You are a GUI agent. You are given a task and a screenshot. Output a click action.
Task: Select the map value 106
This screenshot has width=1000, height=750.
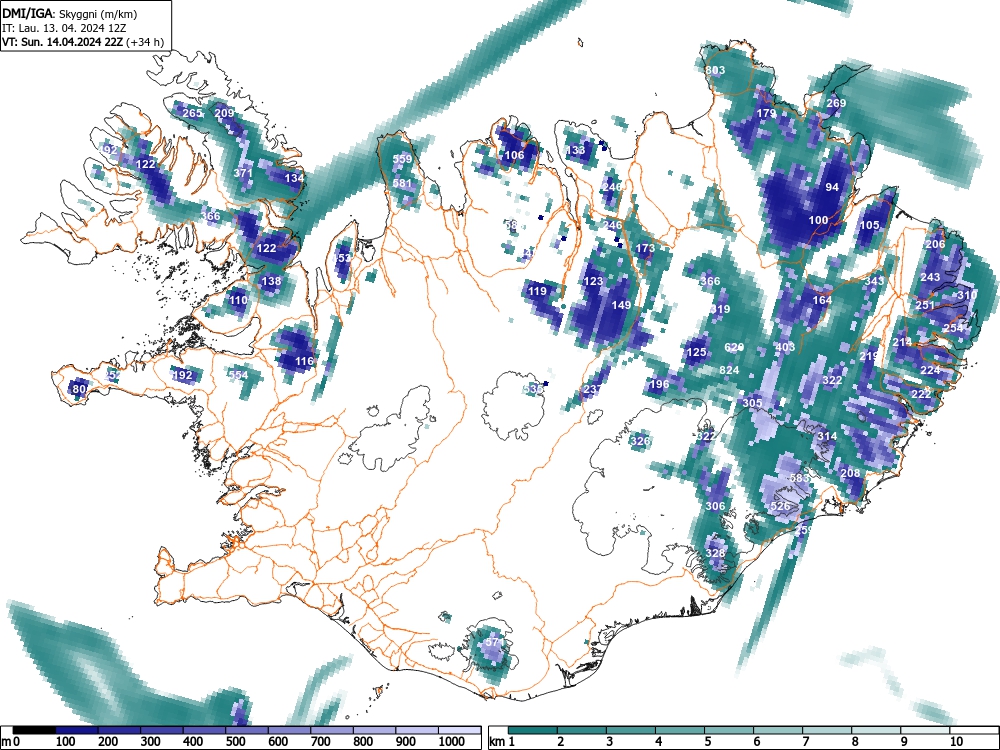[514, 155]
